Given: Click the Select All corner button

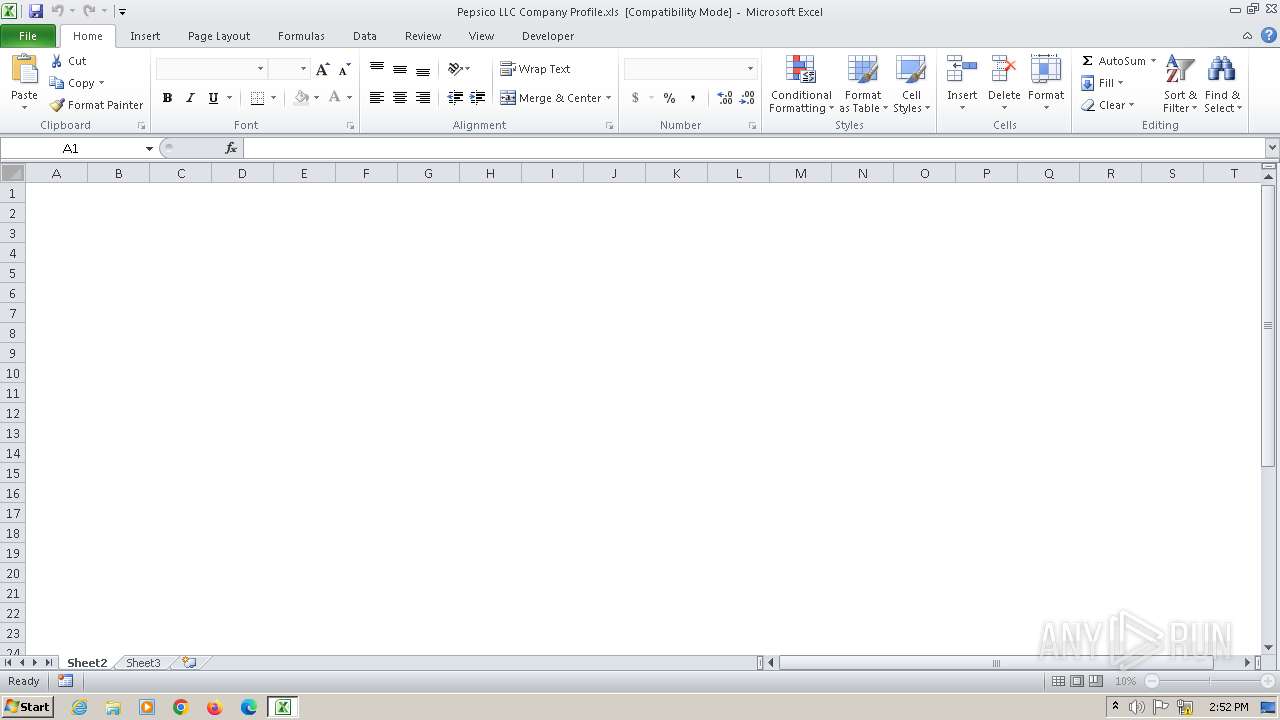Looking at the screenshot, I should pos(13,174).
